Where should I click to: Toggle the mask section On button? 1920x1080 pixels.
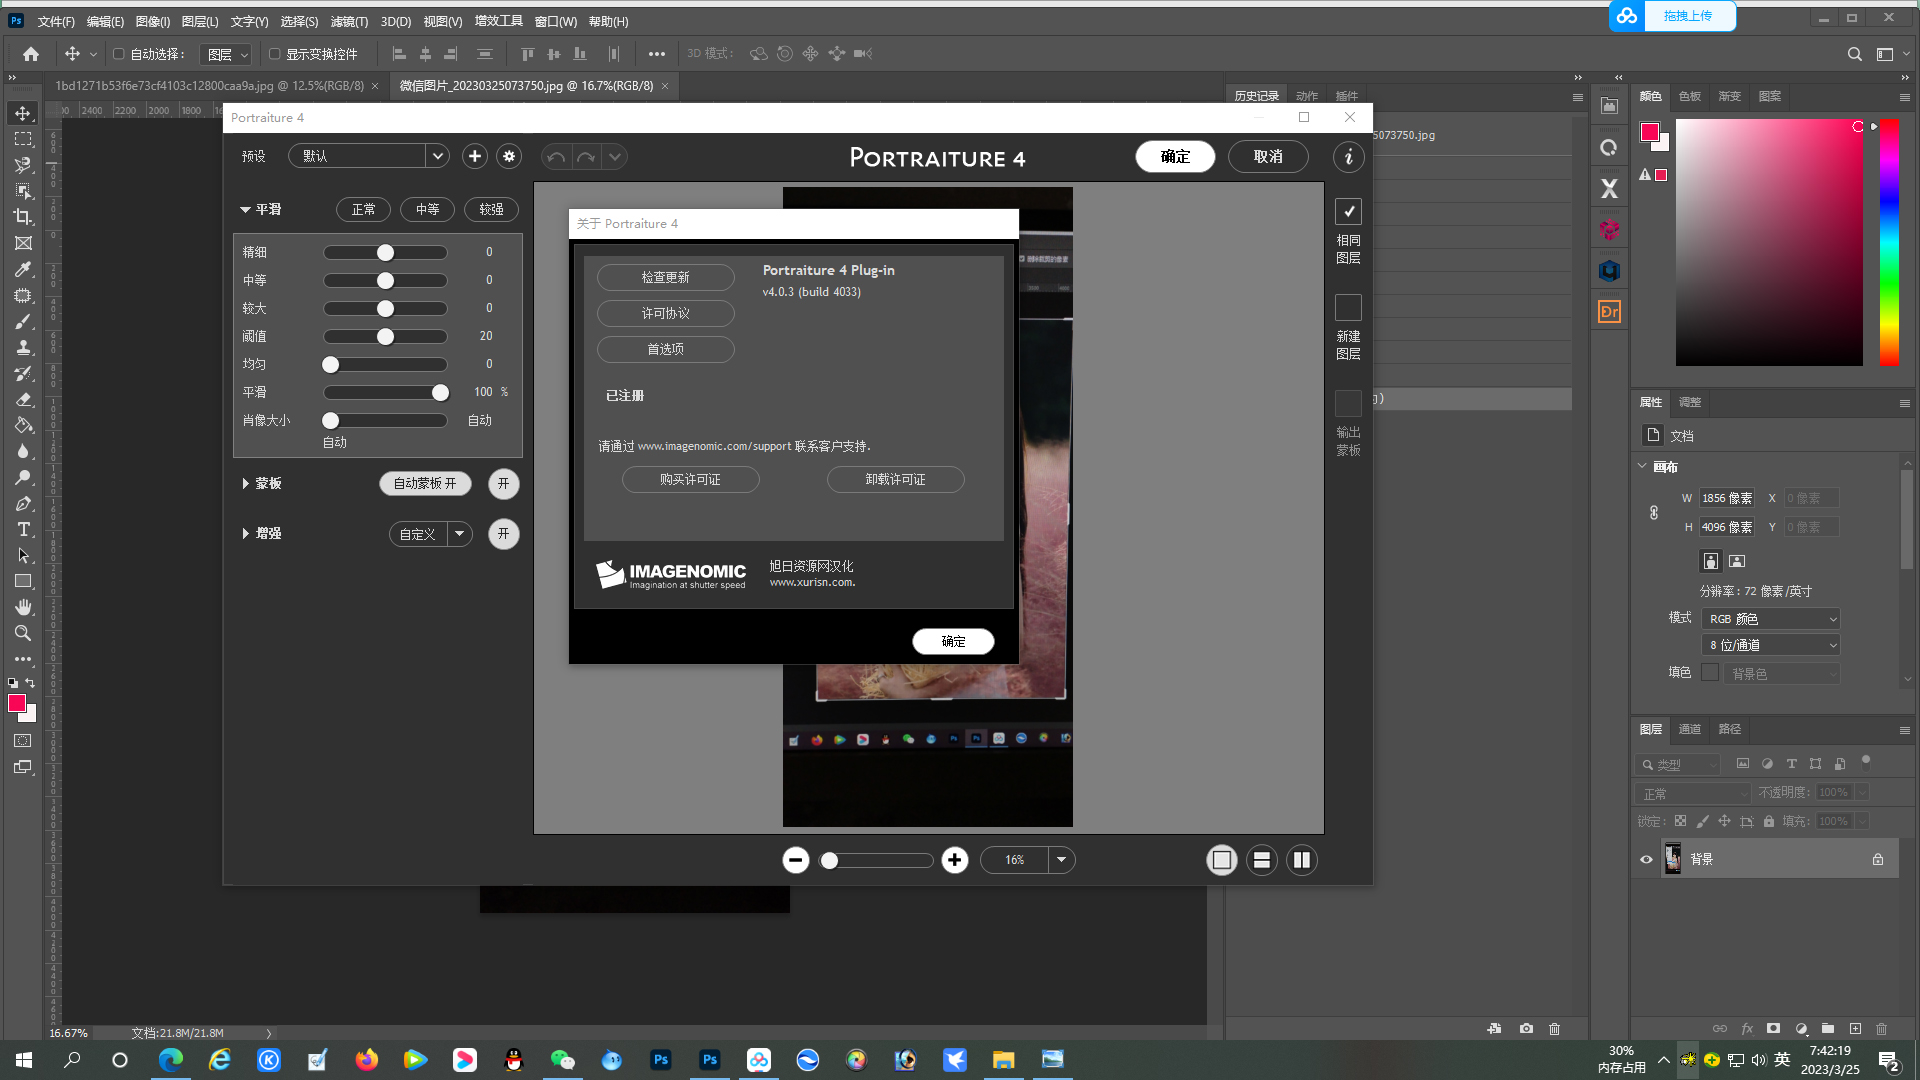point(504,484)
